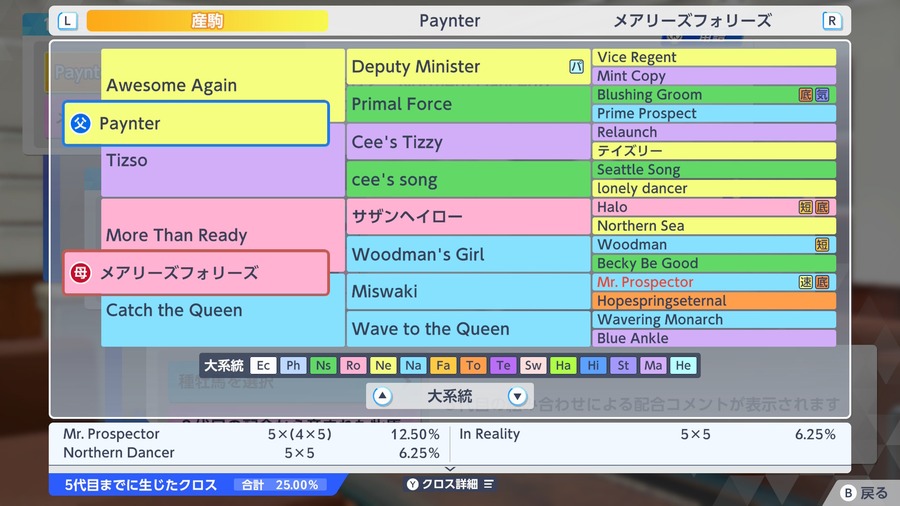Viewport: 900px width, 506px height.
Task: Click the Ns lineage swatch
Action: (323, 365)
